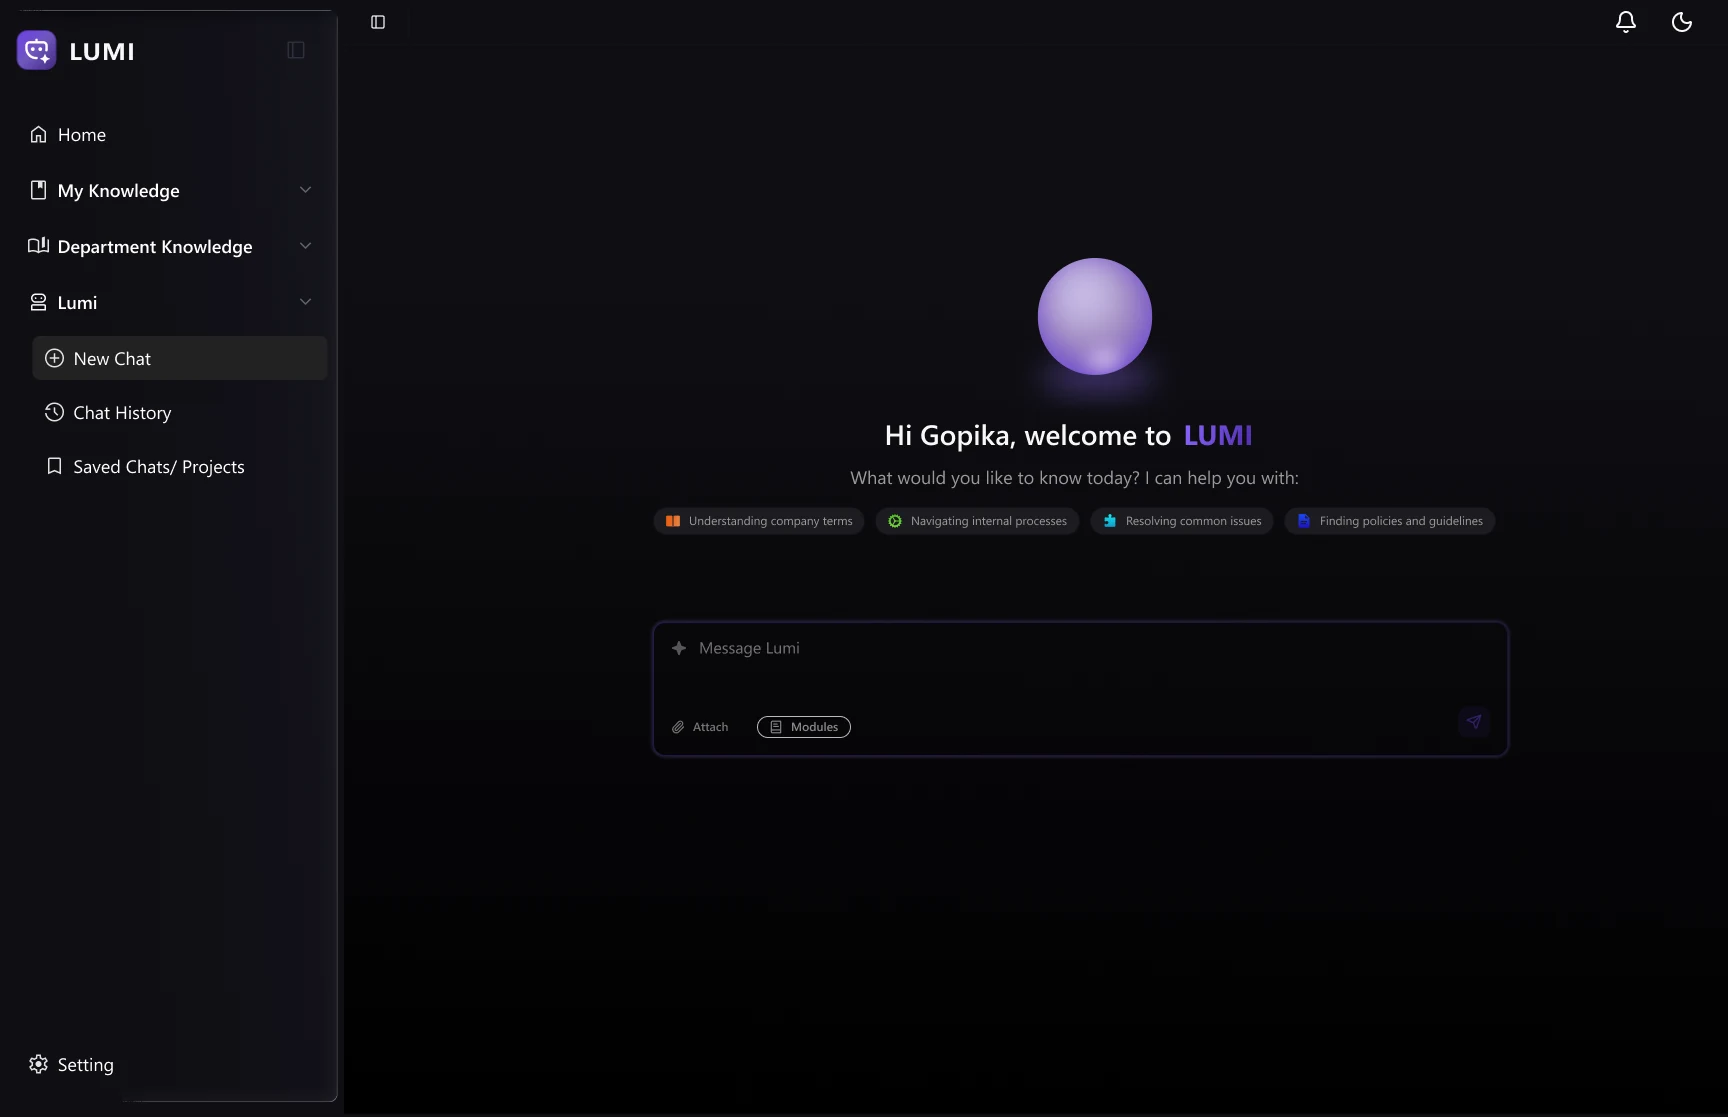Click the My Knowledge book icon

coord(38,190)
